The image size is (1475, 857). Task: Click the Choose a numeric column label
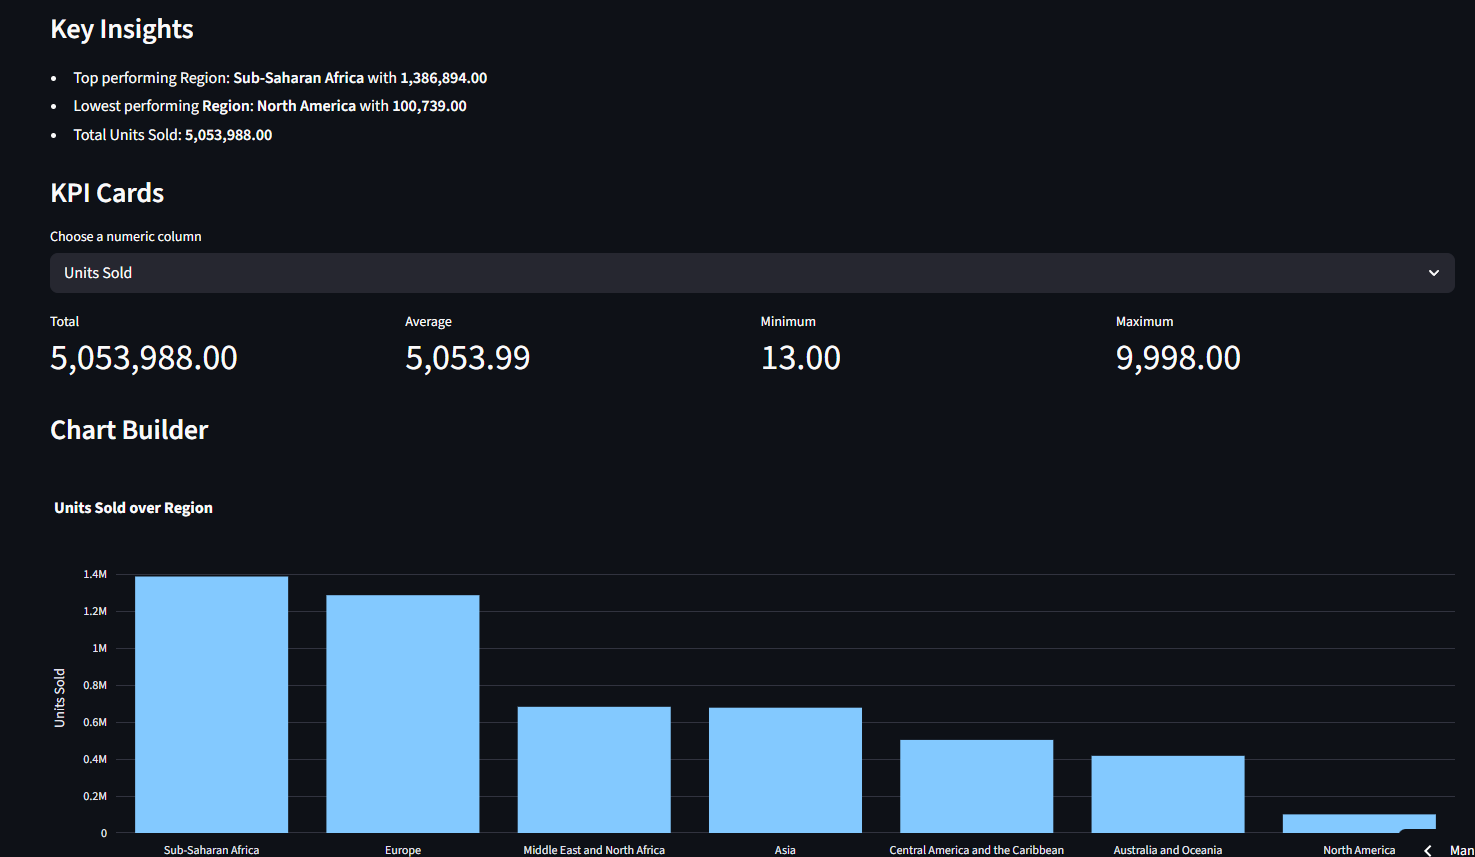126,237
